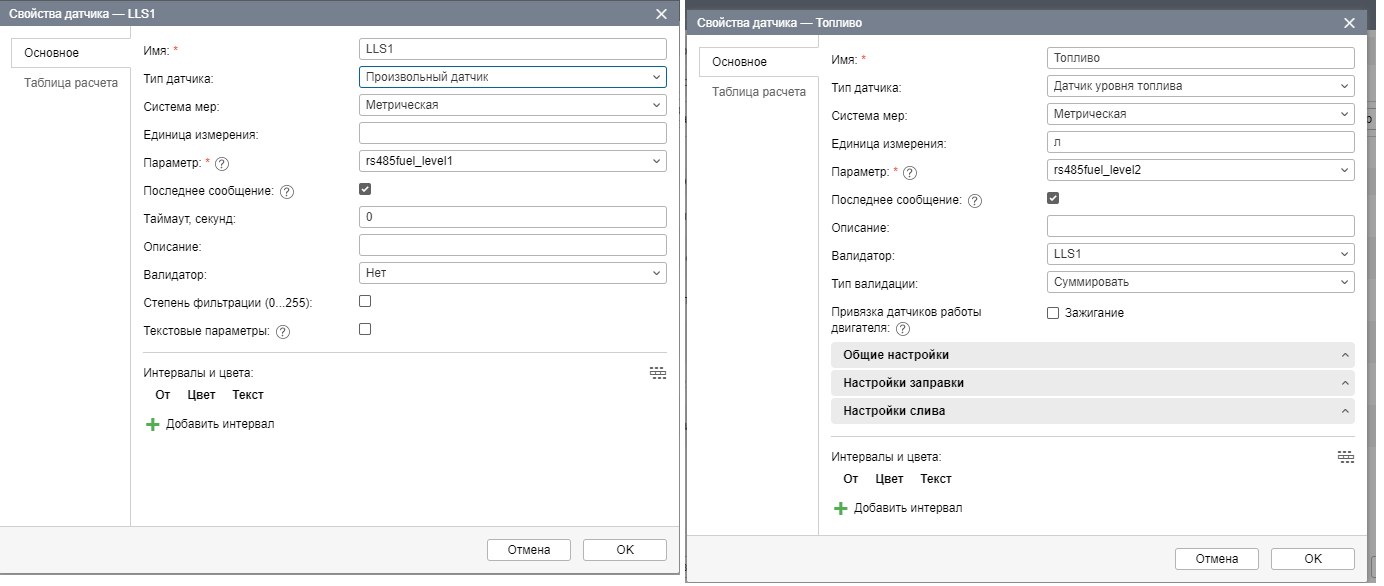Click intervals grid icon in LLS1 dialog

(657, 373)
